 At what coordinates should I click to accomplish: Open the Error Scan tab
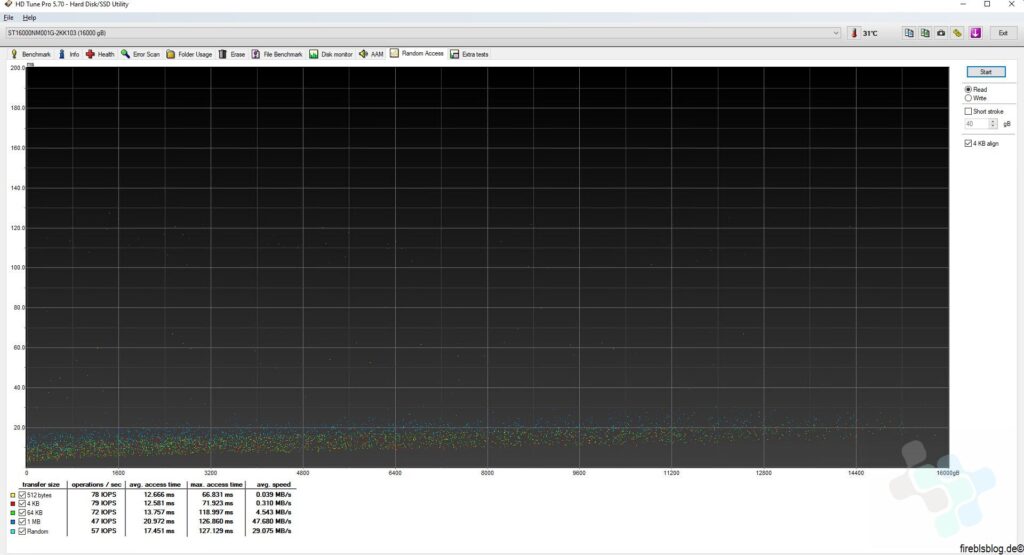tap(140, 54)
